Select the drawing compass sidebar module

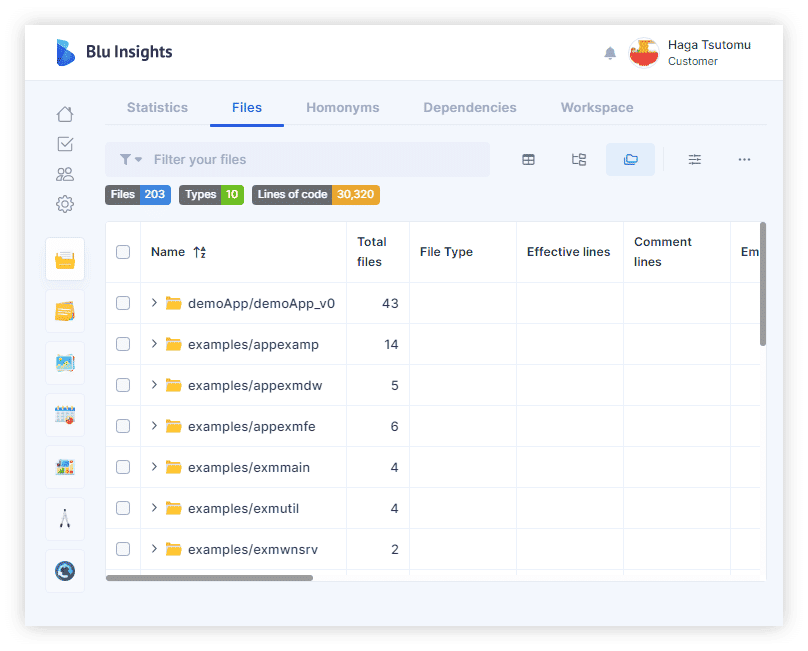[x=65, y=519]
